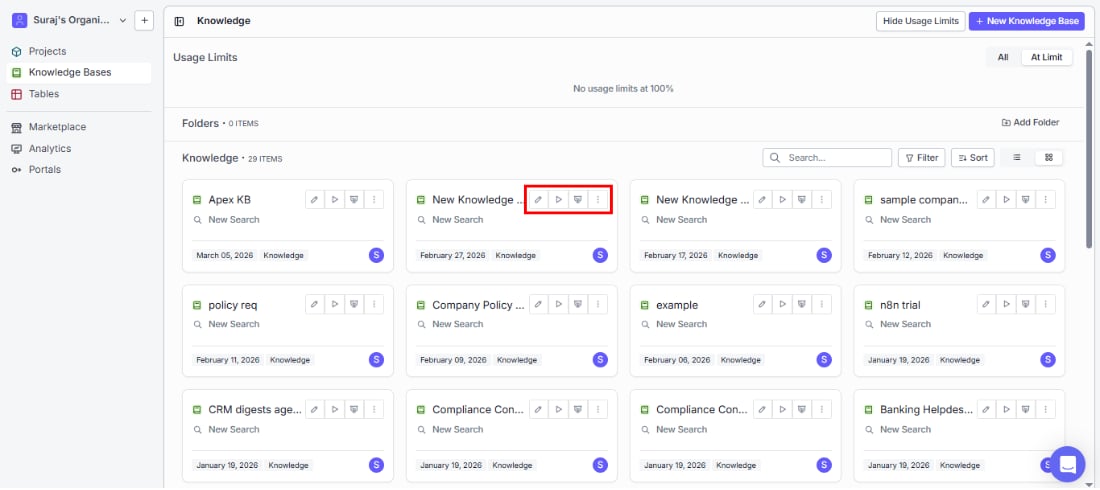Click the play icon on policy req card
Image resolution: width=1100 pixels, height=490 pixels.
click(x=335, y=304)
